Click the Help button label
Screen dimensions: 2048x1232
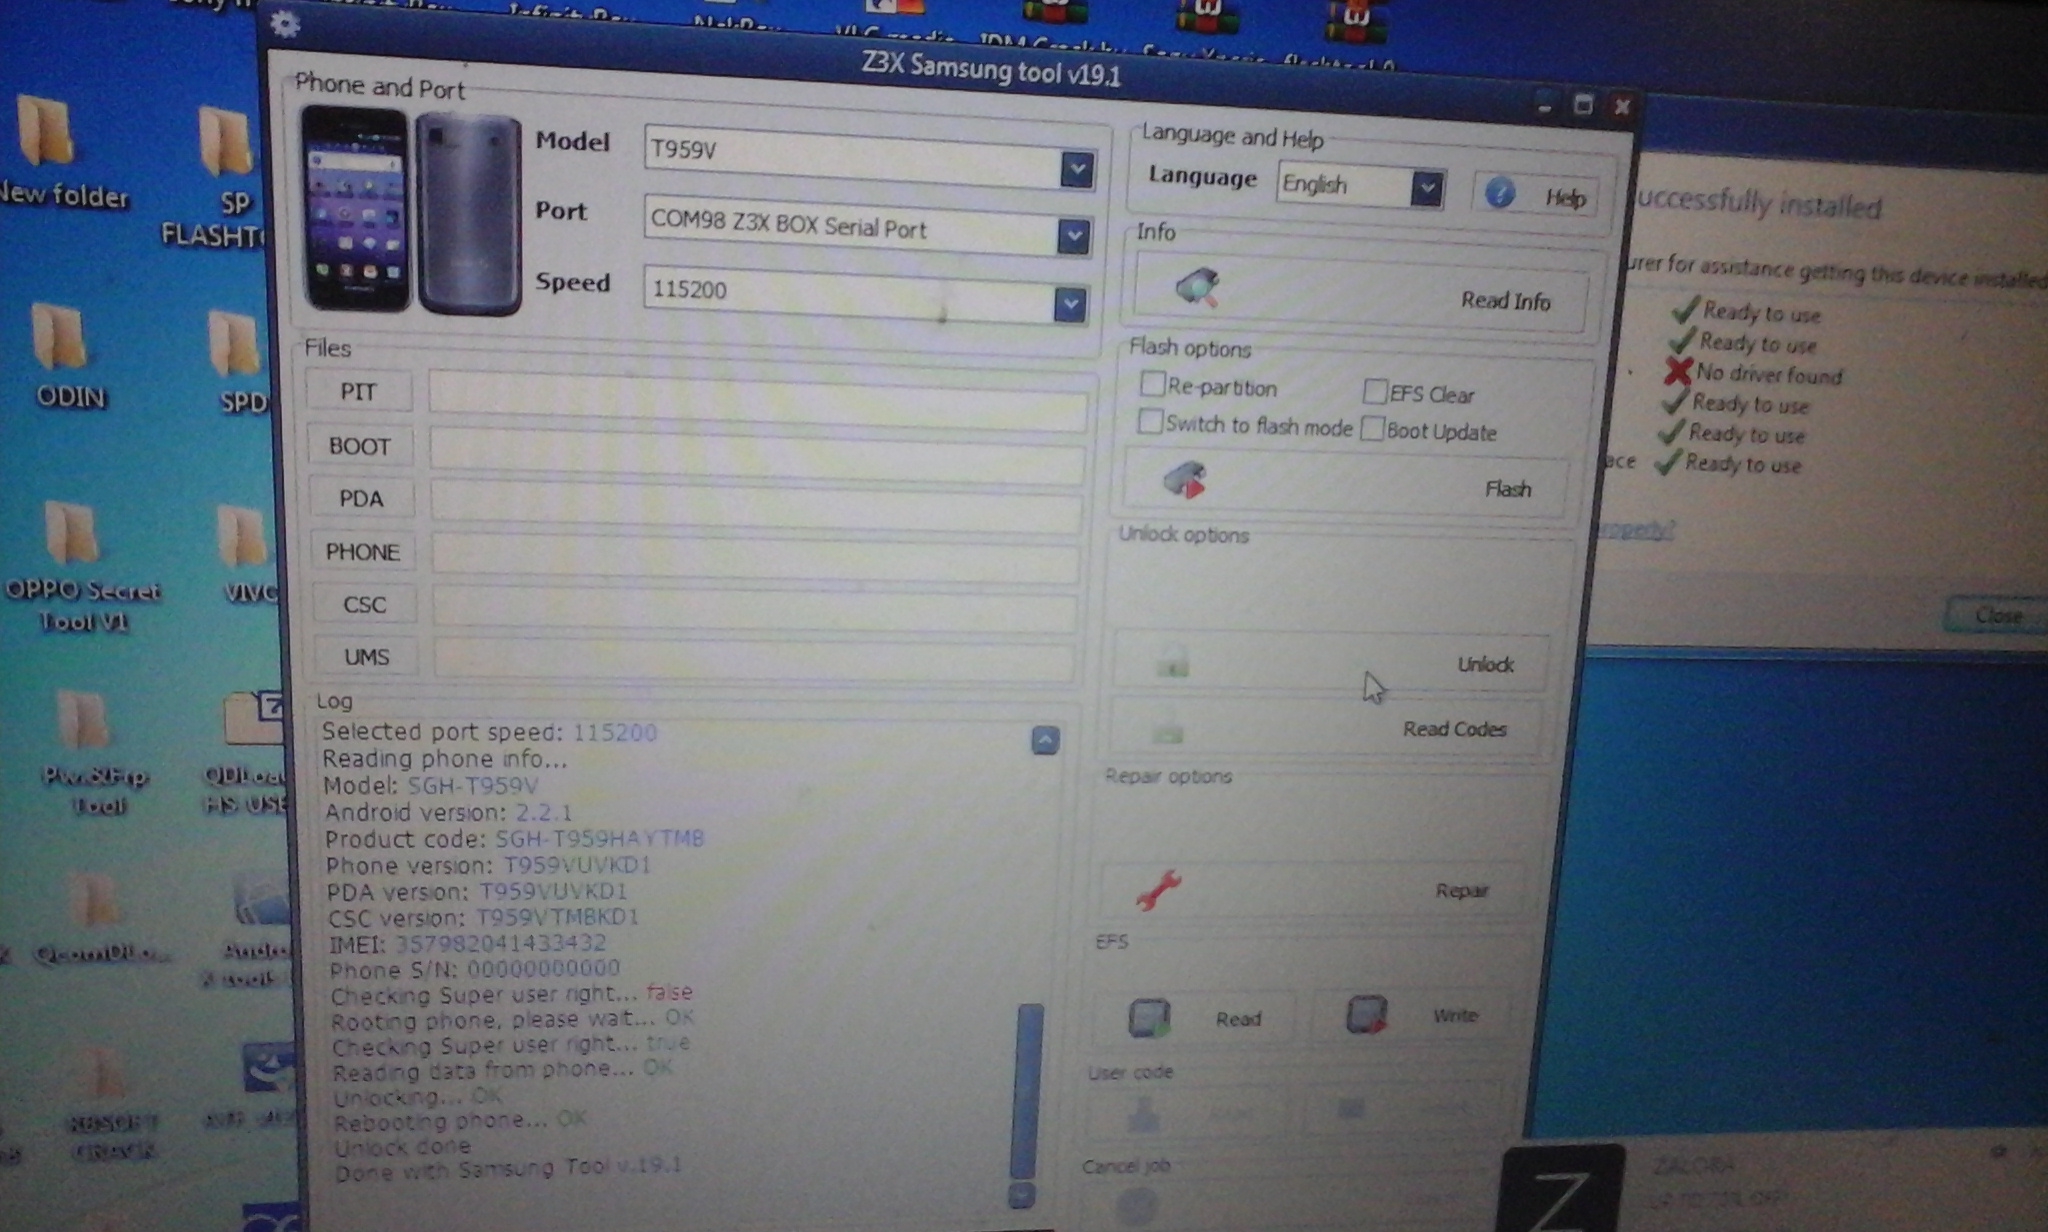point(1565,198)
